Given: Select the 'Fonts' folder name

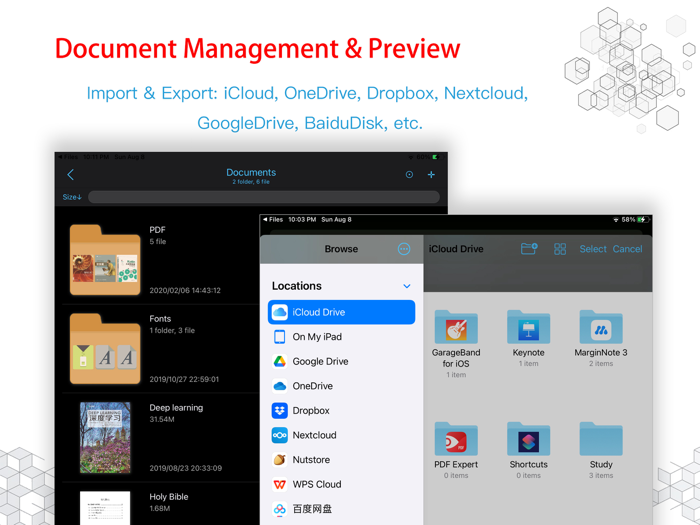Looking at the screenshot, I should point(160,319).
